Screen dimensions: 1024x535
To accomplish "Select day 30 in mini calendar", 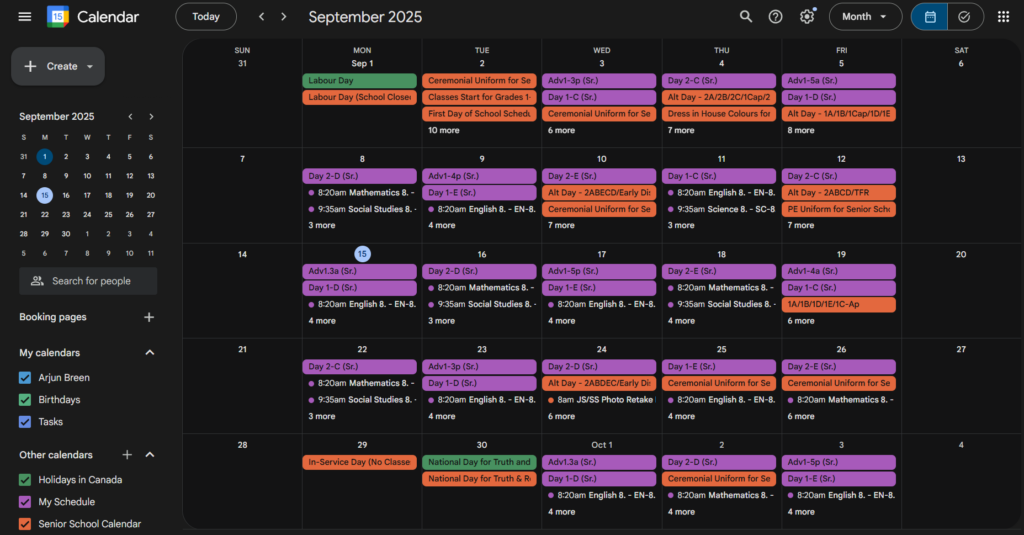I will pos(66,234).
